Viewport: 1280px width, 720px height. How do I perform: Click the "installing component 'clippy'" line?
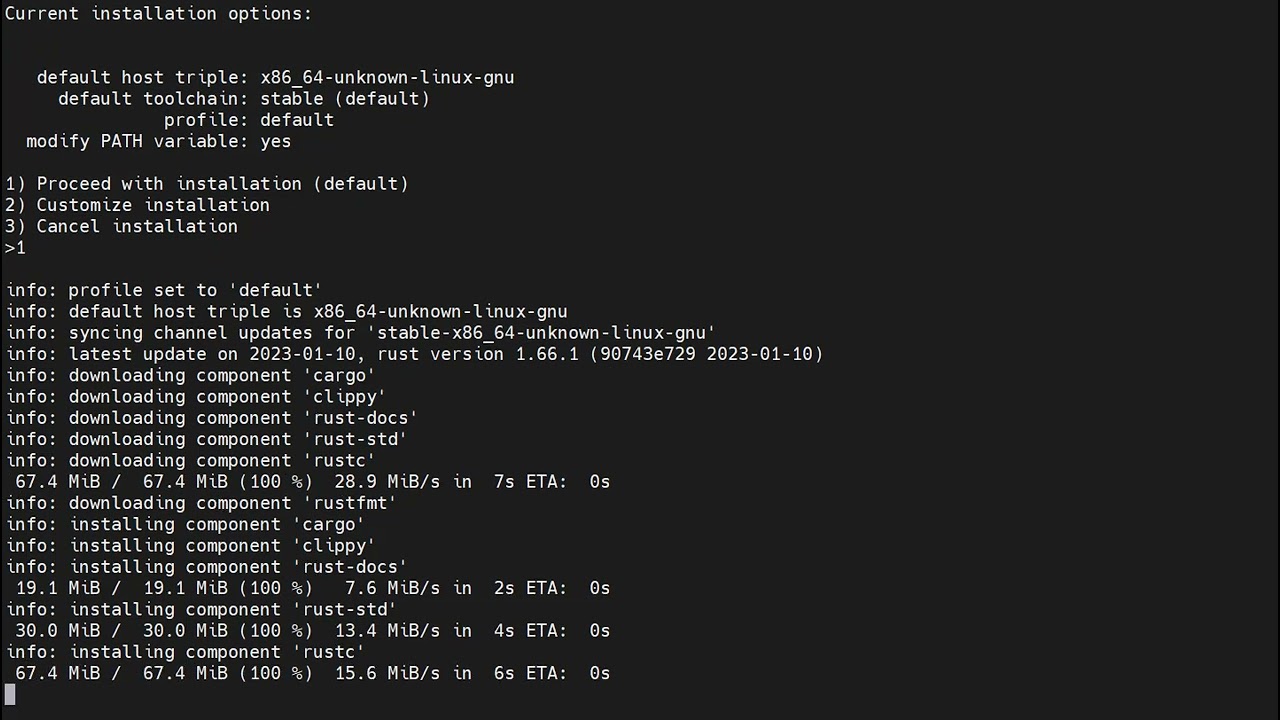(190, 546)
